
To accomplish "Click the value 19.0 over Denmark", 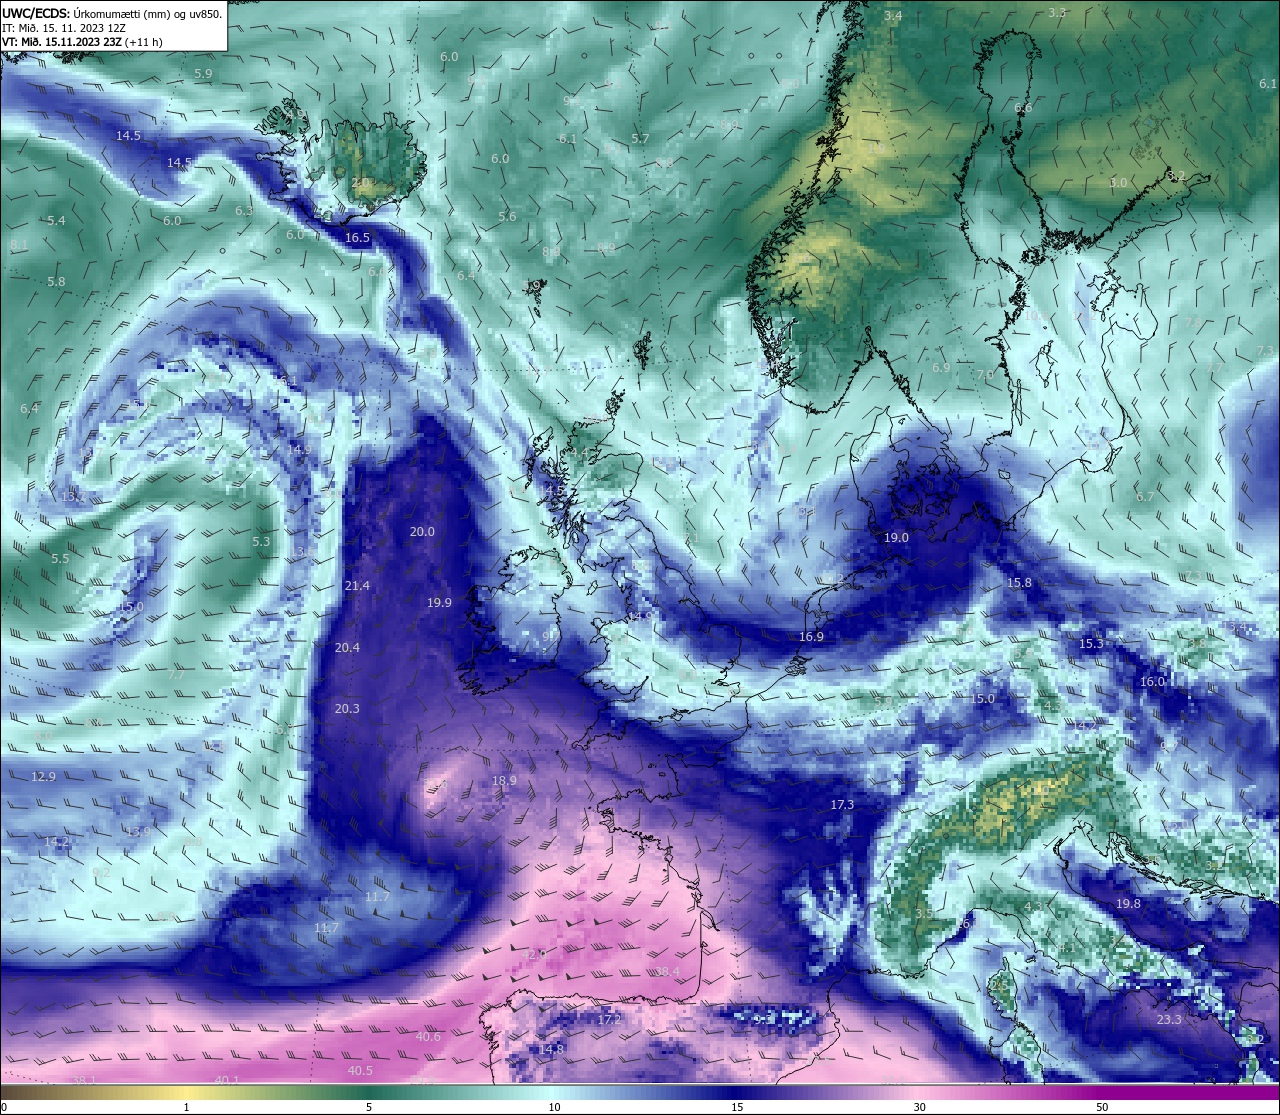I will pyautogui.click(x=896, y=537).
